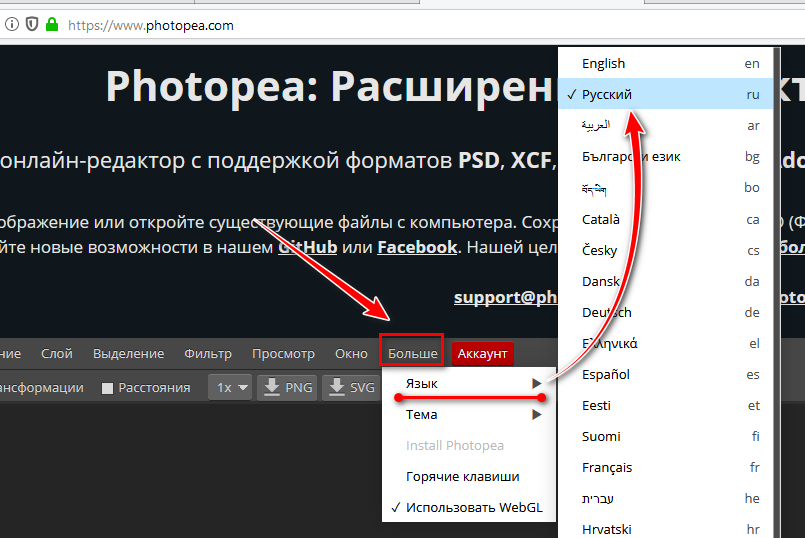This screenshot has width=805, height=538.
Task: Open Горячие клавиши menu entry
Action: coord(469,476)
